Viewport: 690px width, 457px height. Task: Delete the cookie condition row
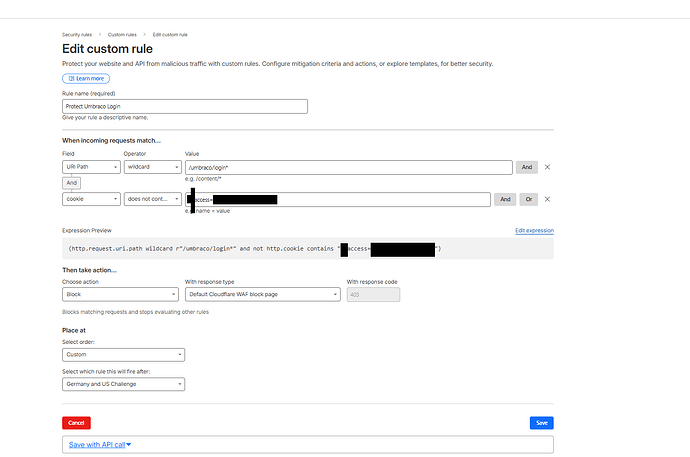click(547, 199)
